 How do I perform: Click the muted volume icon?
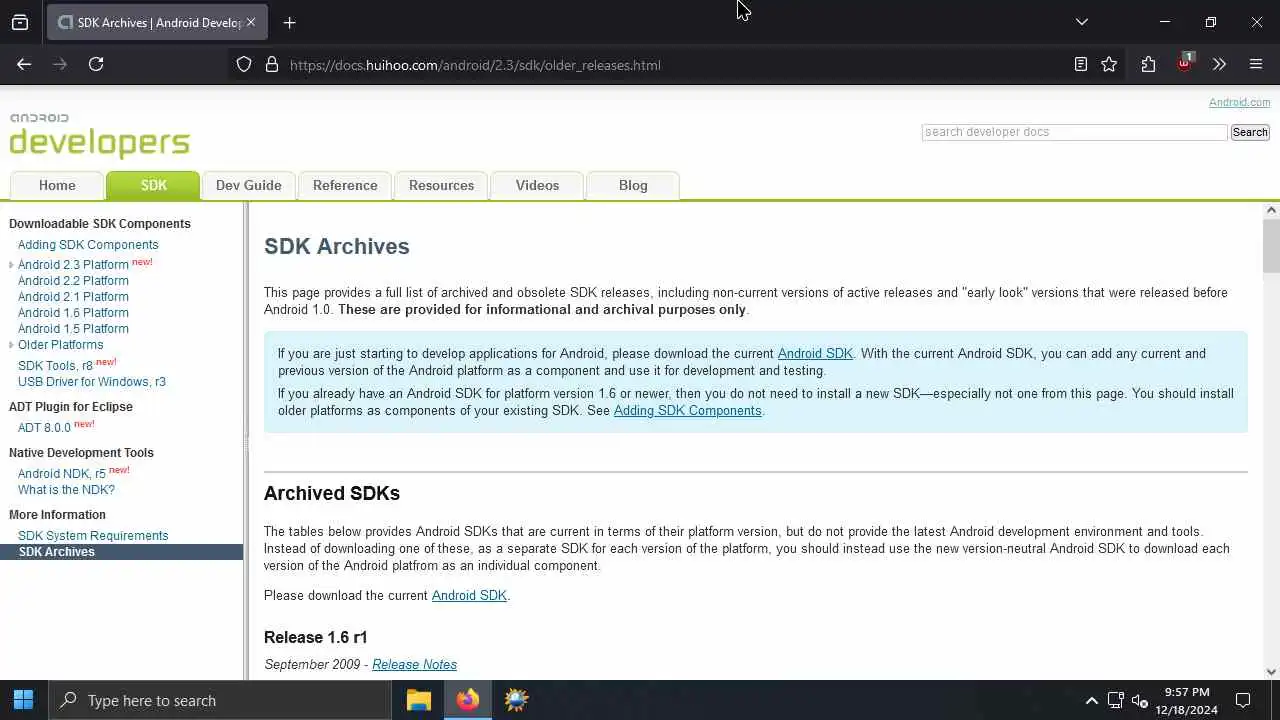1140,701
